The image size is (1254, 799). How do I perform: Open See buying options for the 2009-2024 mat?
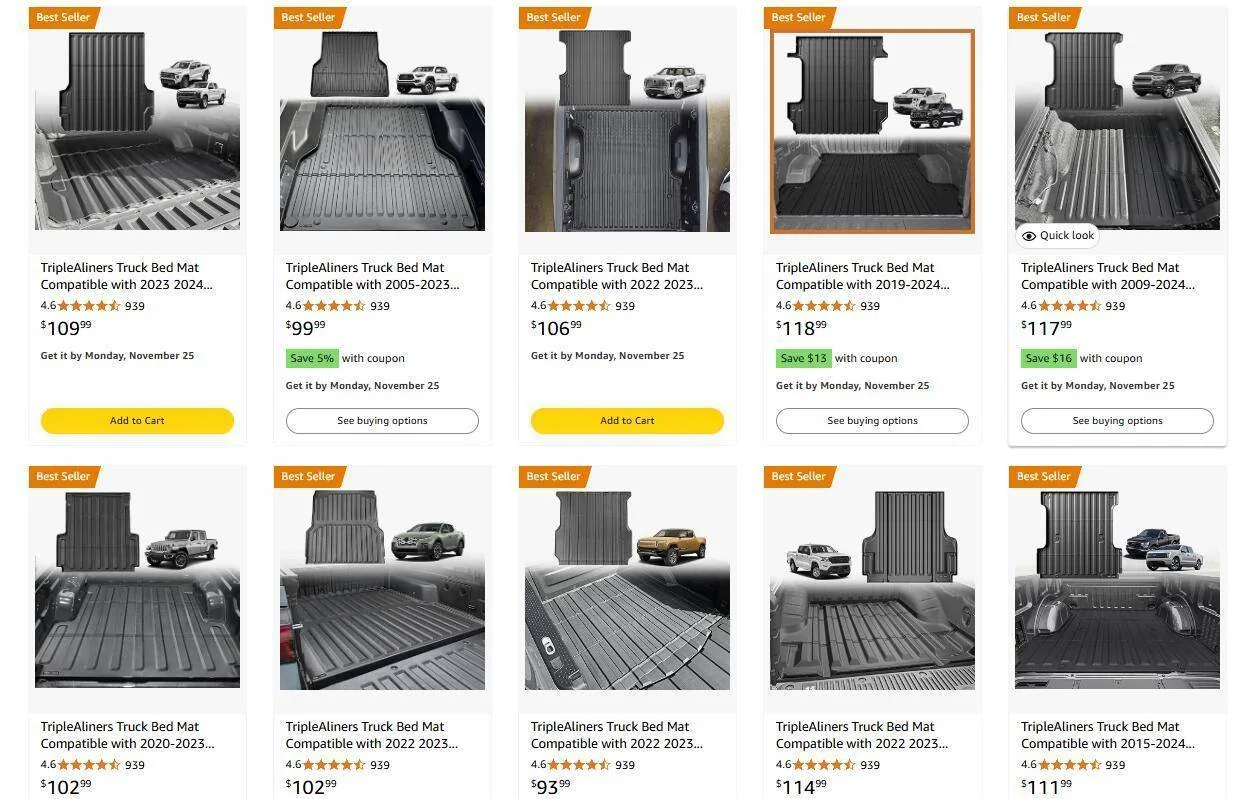tap(1116, 420)
